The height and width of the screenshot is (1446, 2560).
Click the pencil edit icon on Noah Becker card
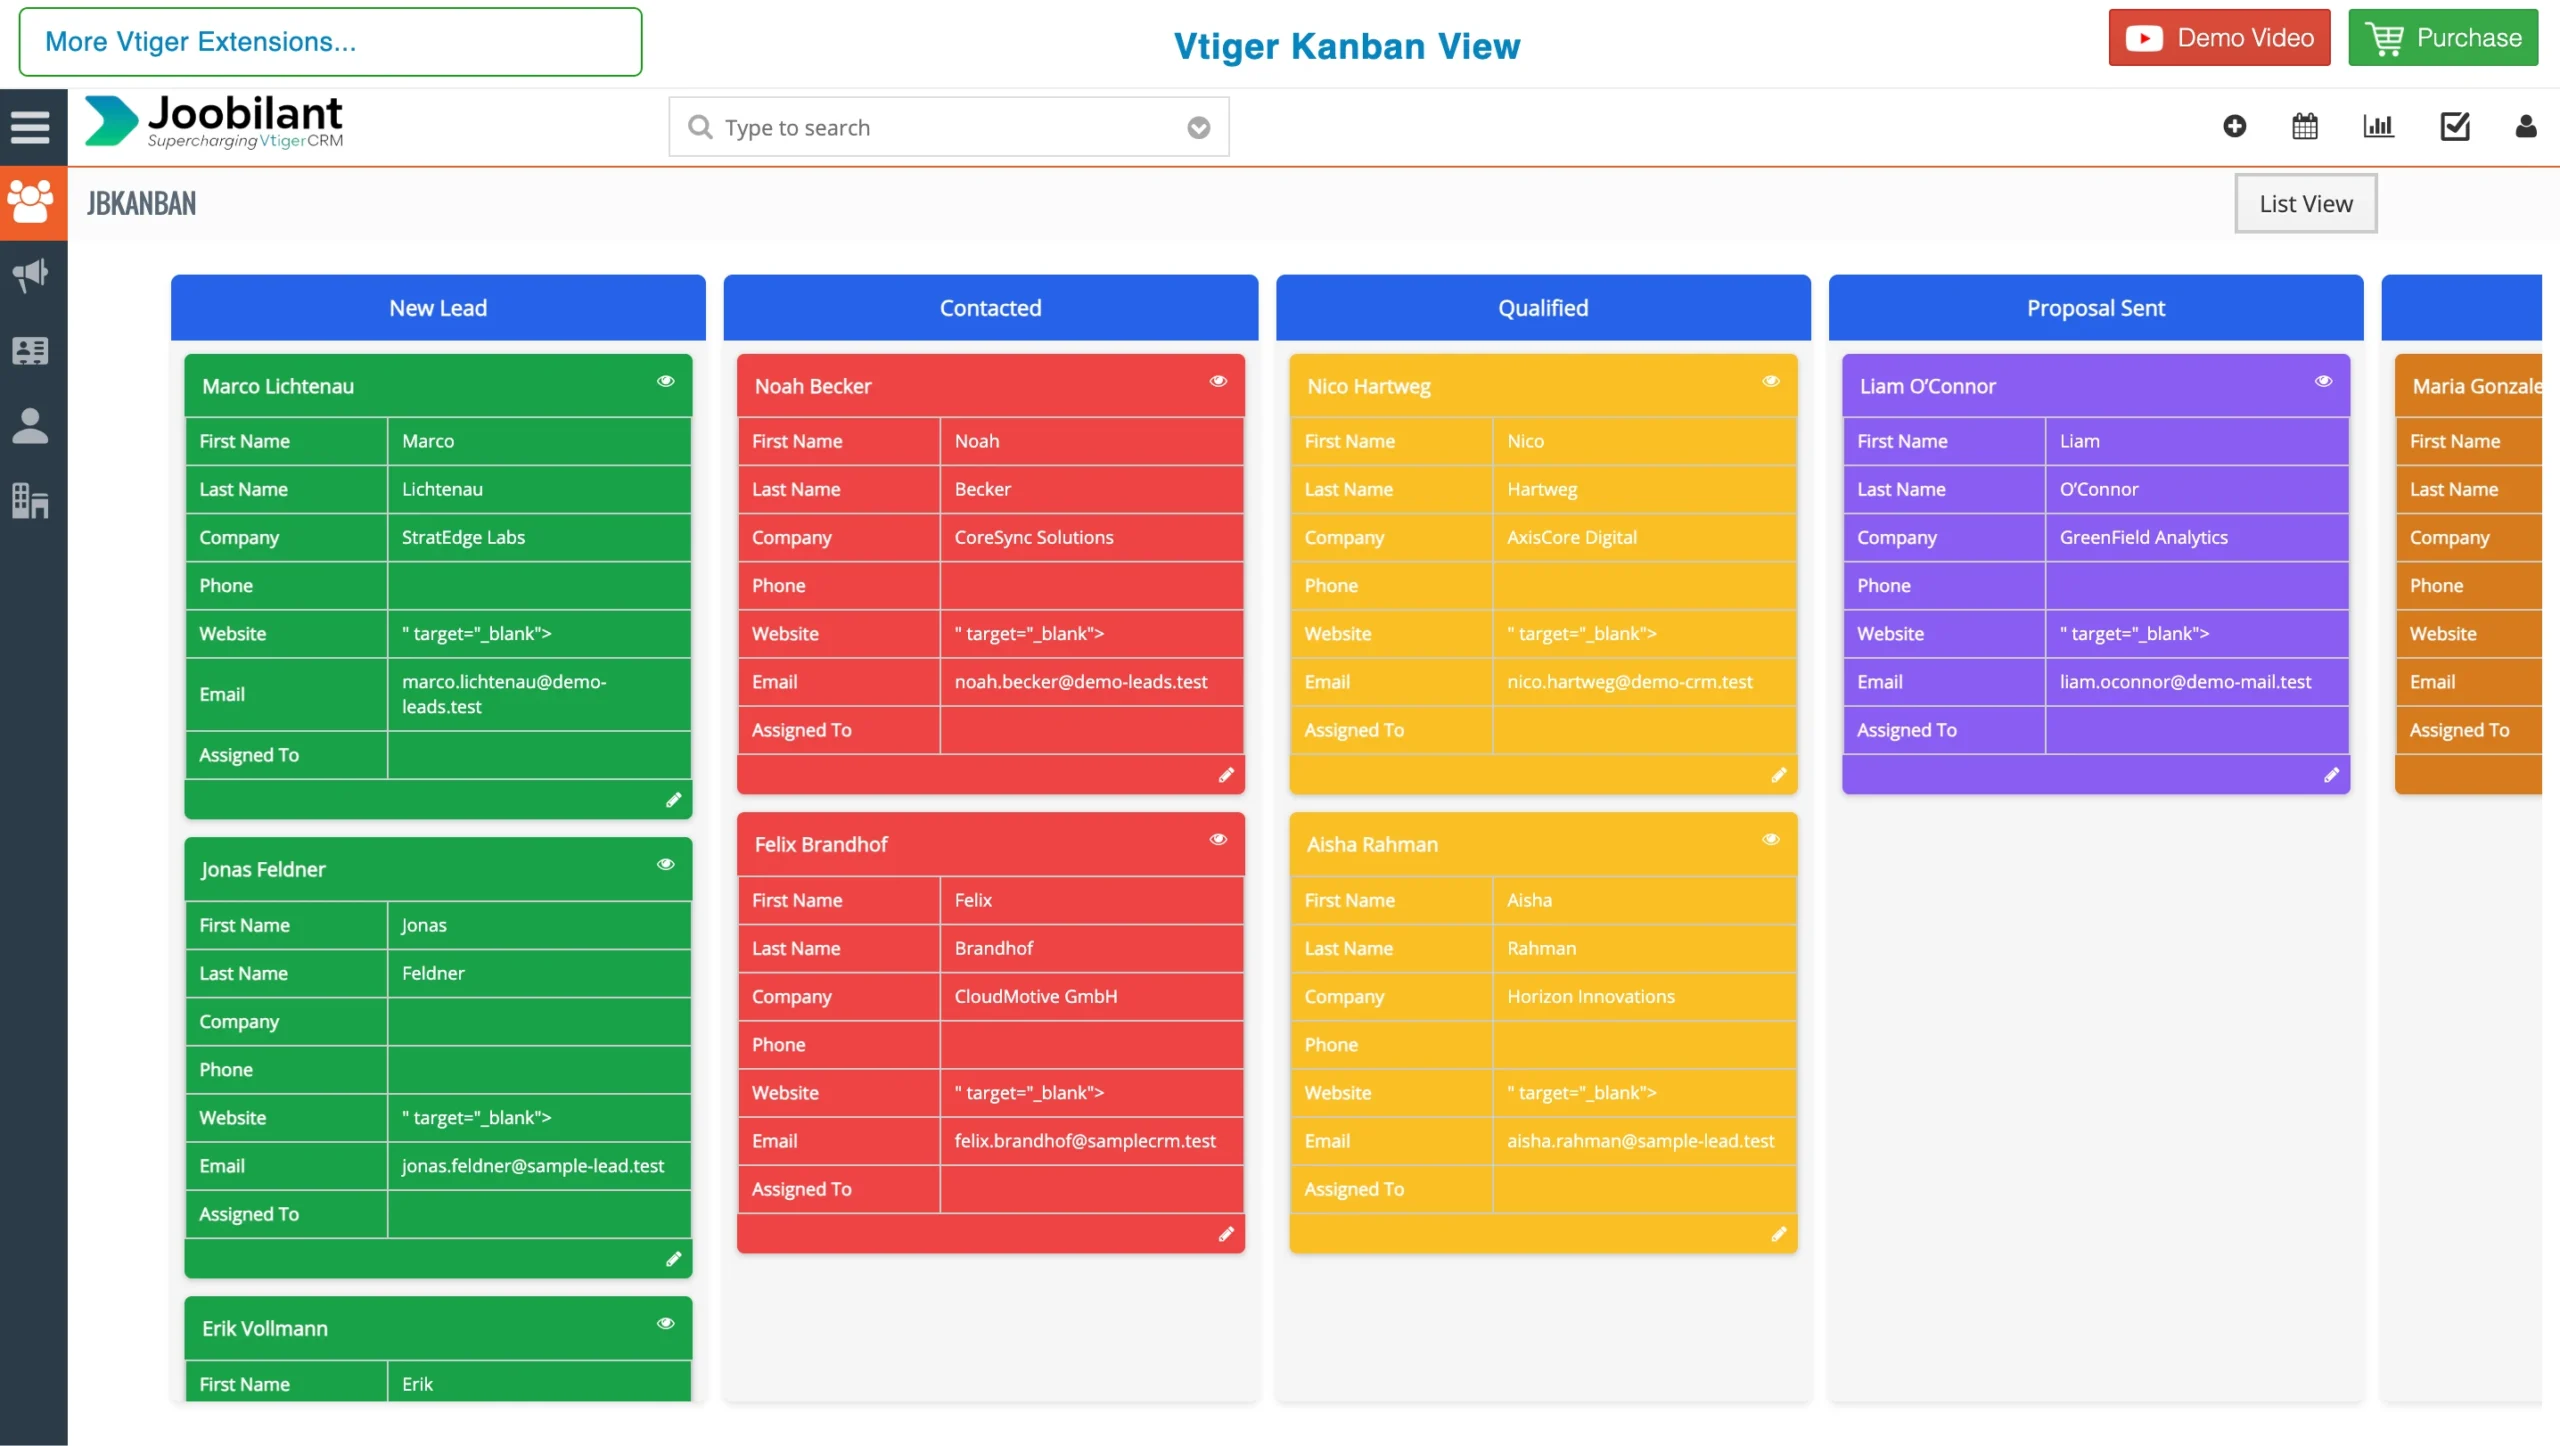[x=1226, y=775]
